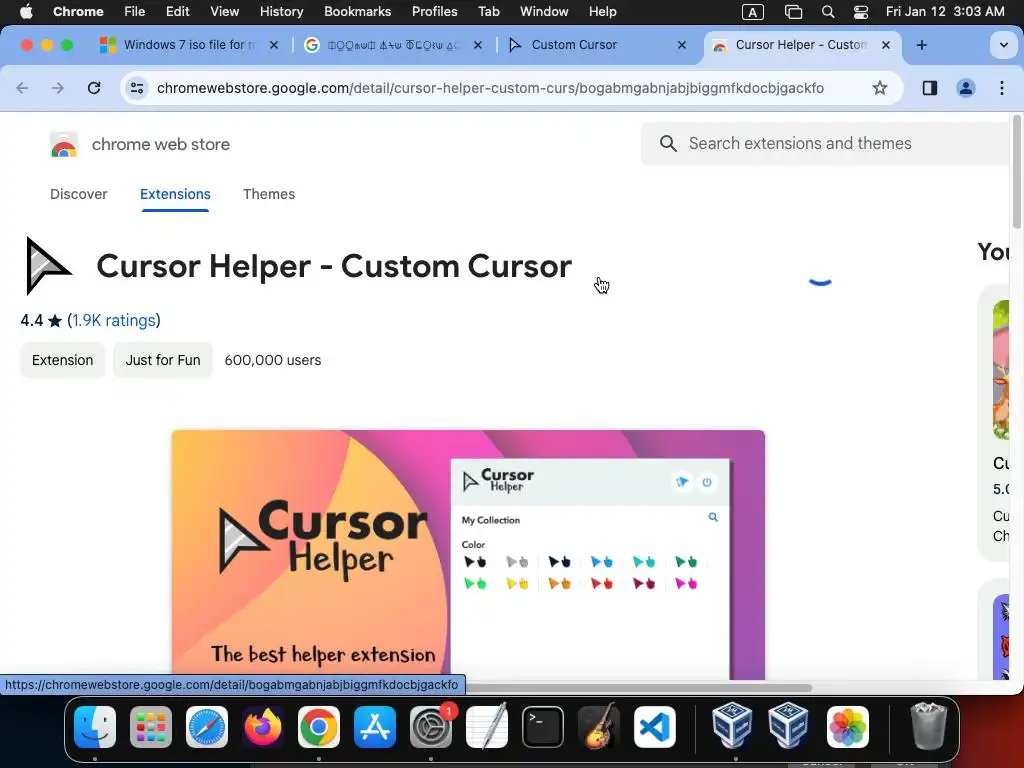
Task: Click the address bar URL
Action: tap(490, 88)
